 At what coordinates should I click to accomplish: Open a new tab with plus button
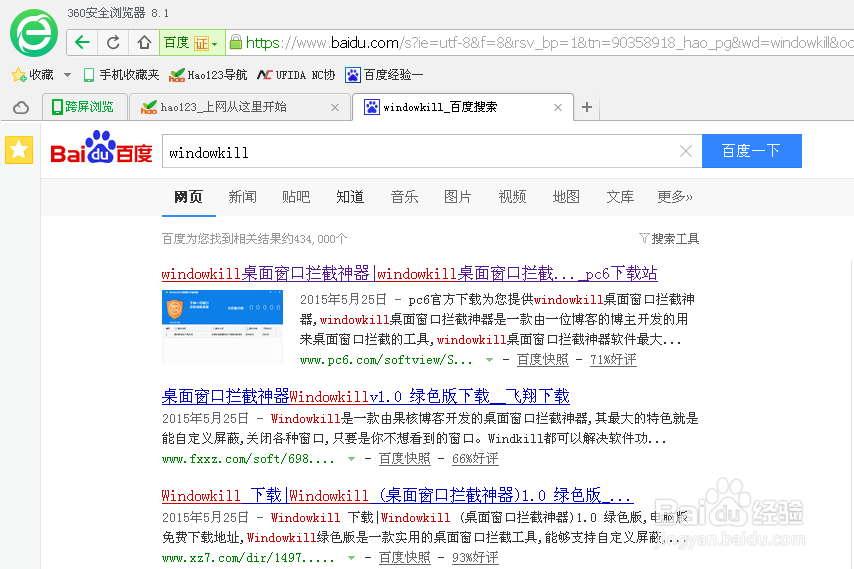tap(587, 107)
